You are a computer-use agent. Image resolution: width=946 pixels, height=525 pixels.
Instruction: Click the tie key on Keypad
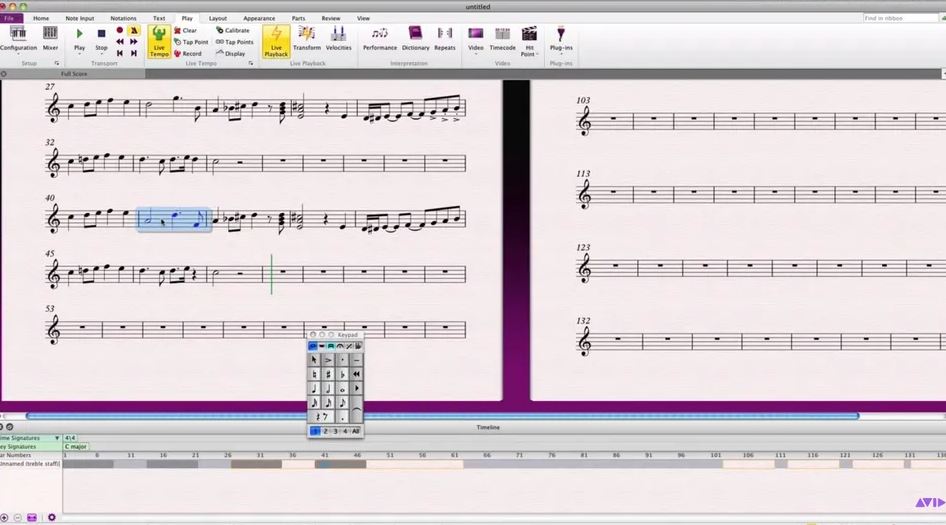pos(357,410)
